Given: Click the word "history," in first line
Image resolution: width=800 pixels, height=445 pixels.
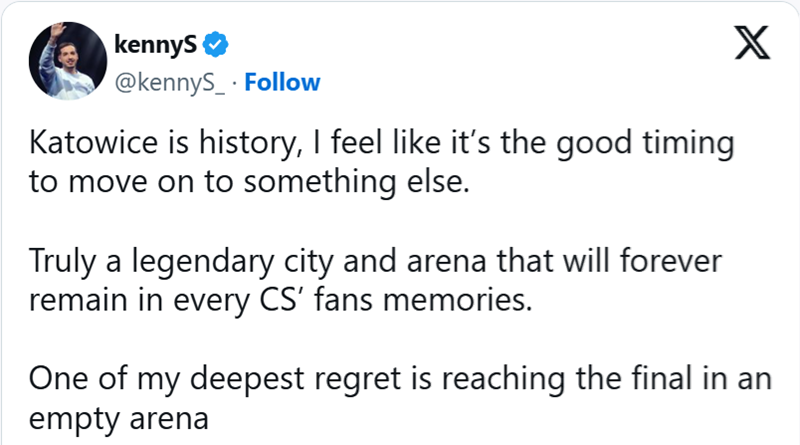Looking at the screenshot, I should point(248,142).
